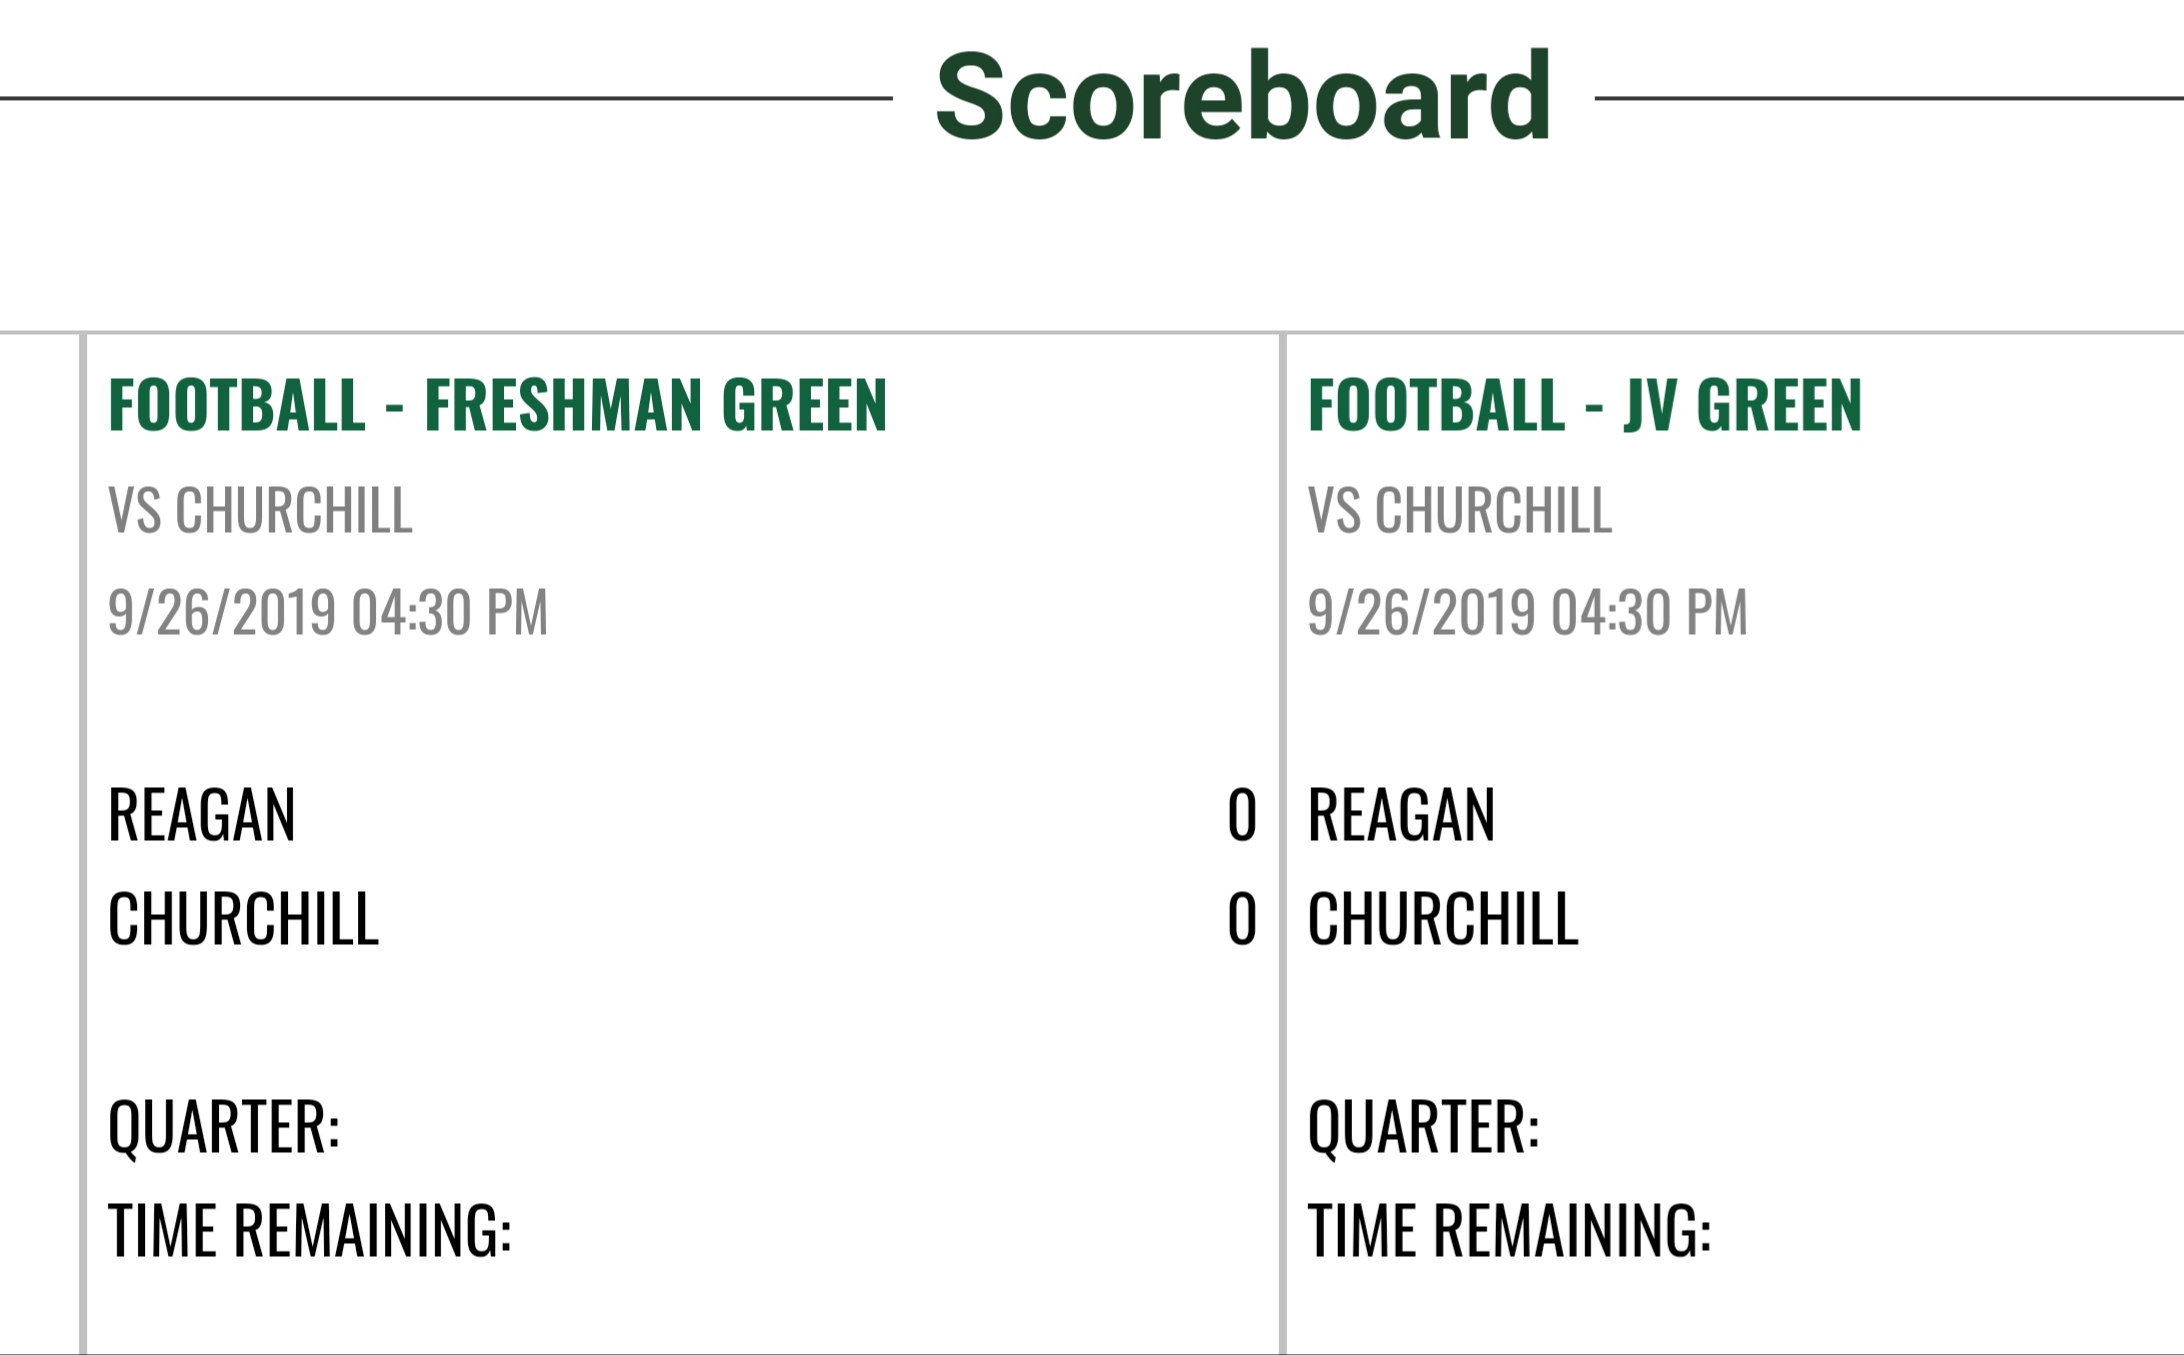
Task: Click Churchill's score in Freshman Green game
Action: coord(1241,919)
